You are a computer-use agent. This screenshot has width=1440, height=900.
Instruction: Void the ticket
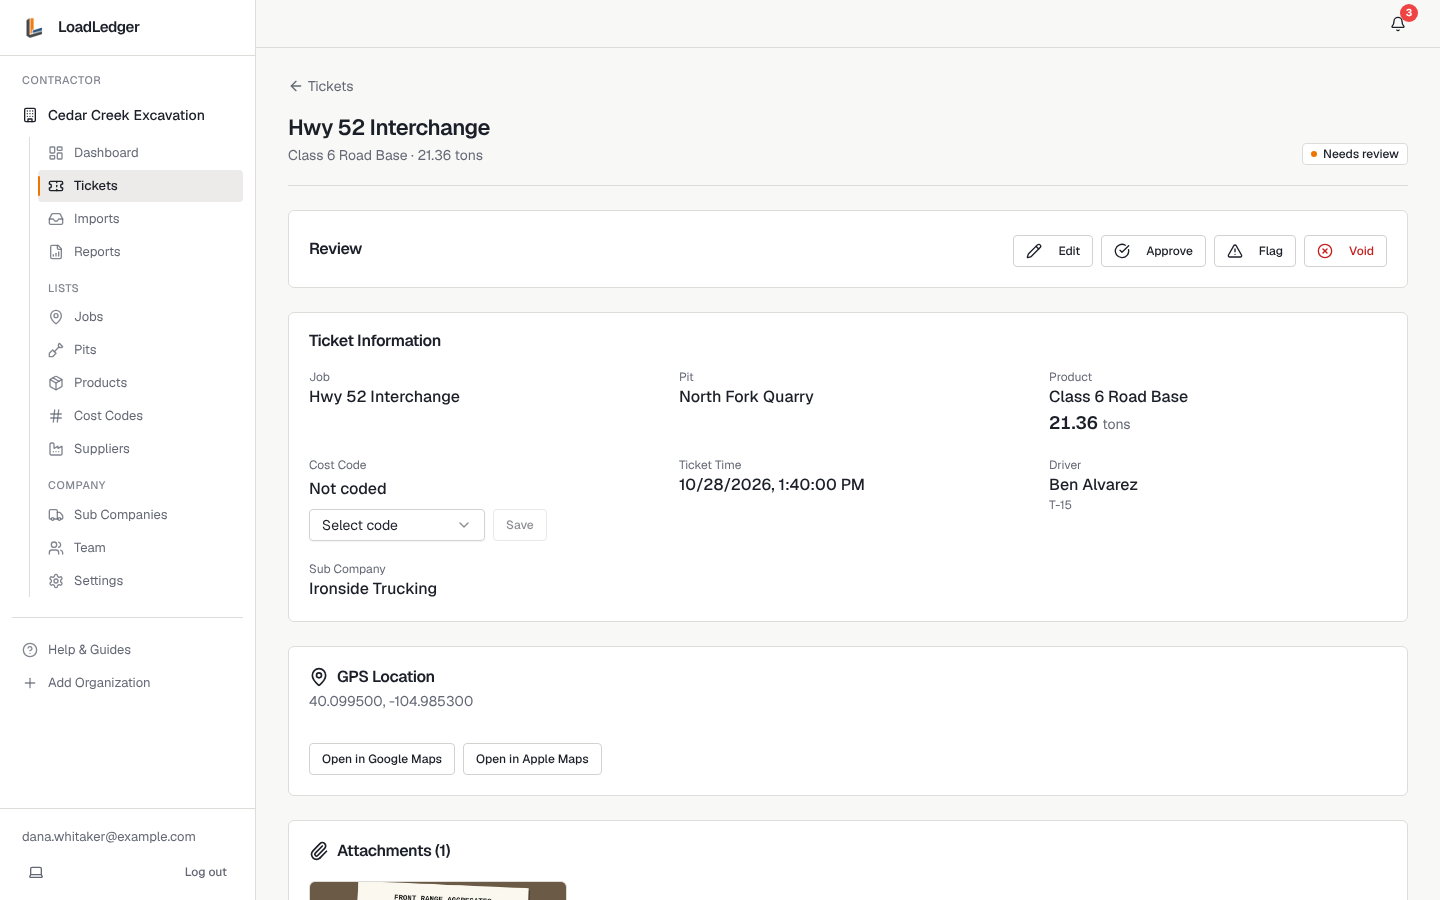1345,251
